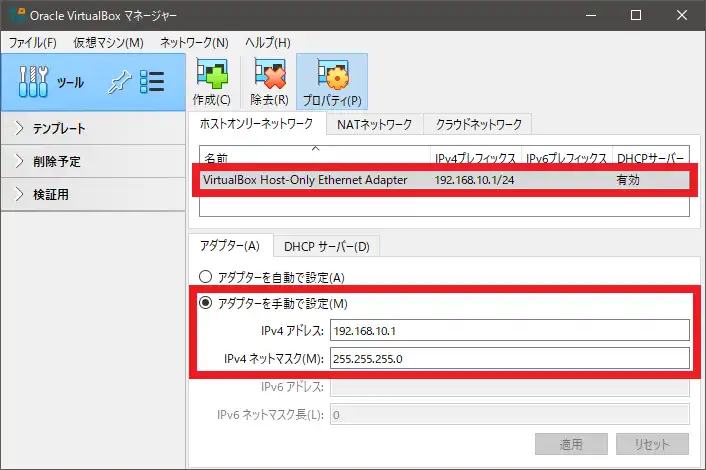Select automatic adapter configuration radio button
This screenshot has width=706, height=470.
click(x=205, y=276)
